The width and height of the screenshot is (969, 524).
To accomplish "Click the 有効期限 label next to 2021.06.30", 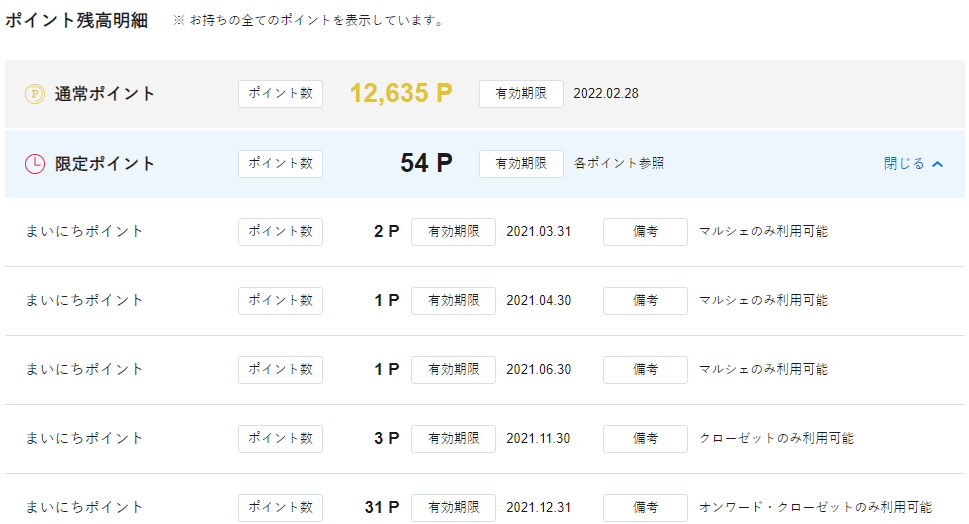I will coord(454,370).
